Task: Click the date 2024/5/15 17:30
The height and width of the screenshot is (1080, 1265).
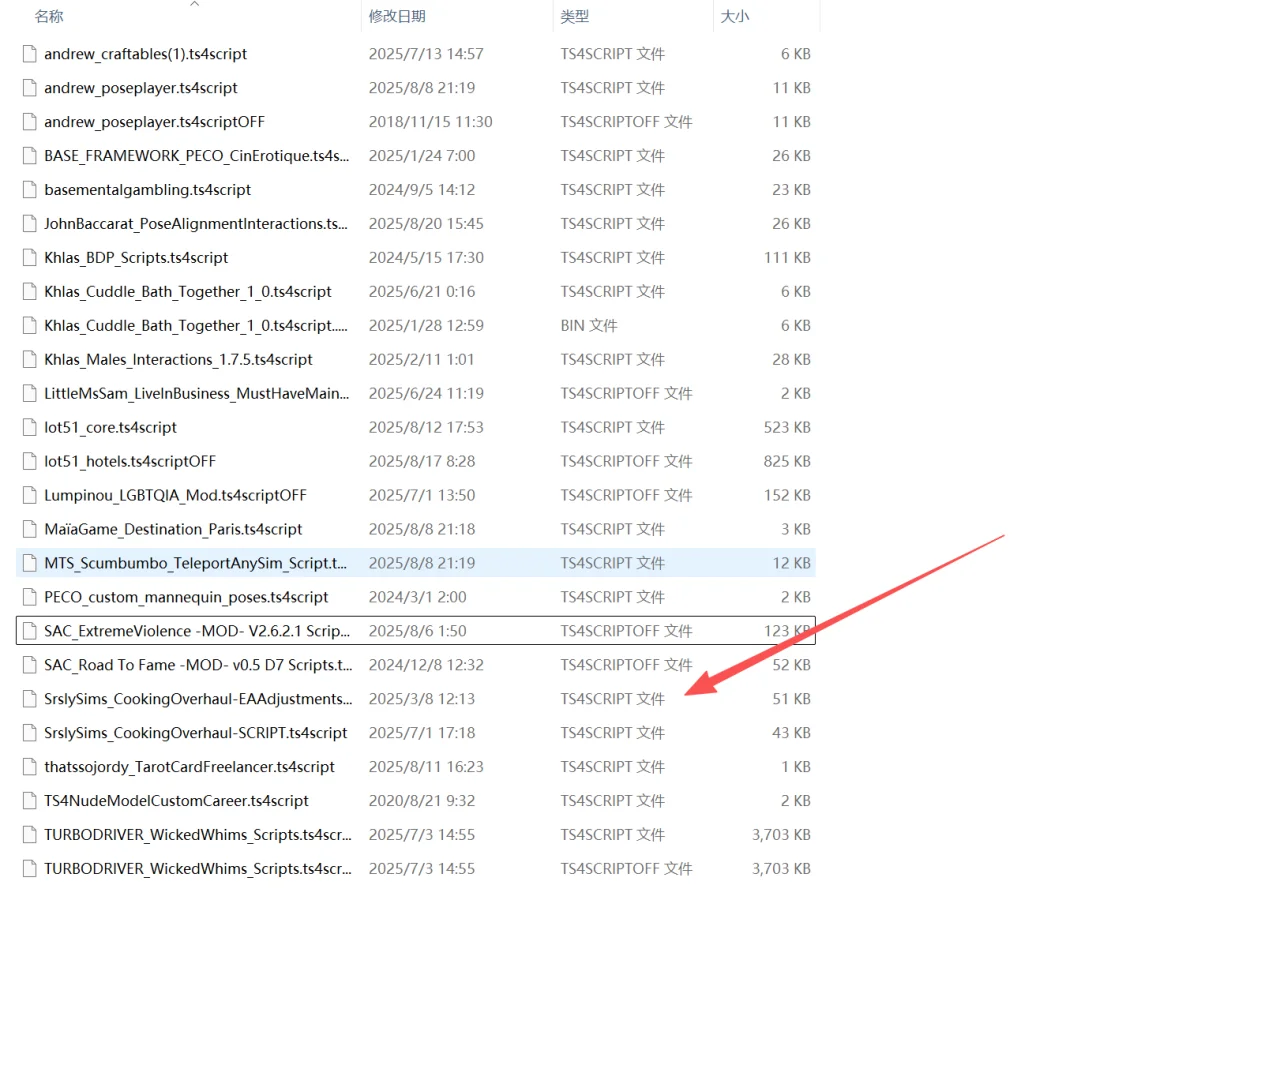Action: (x=426, y=258)
